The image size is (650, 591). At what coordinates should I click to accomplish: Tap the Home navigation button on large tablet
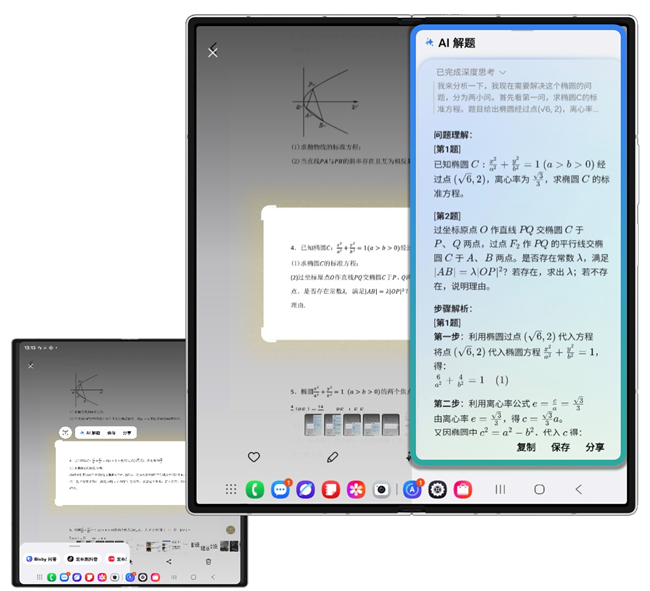(x=539, y=489)
